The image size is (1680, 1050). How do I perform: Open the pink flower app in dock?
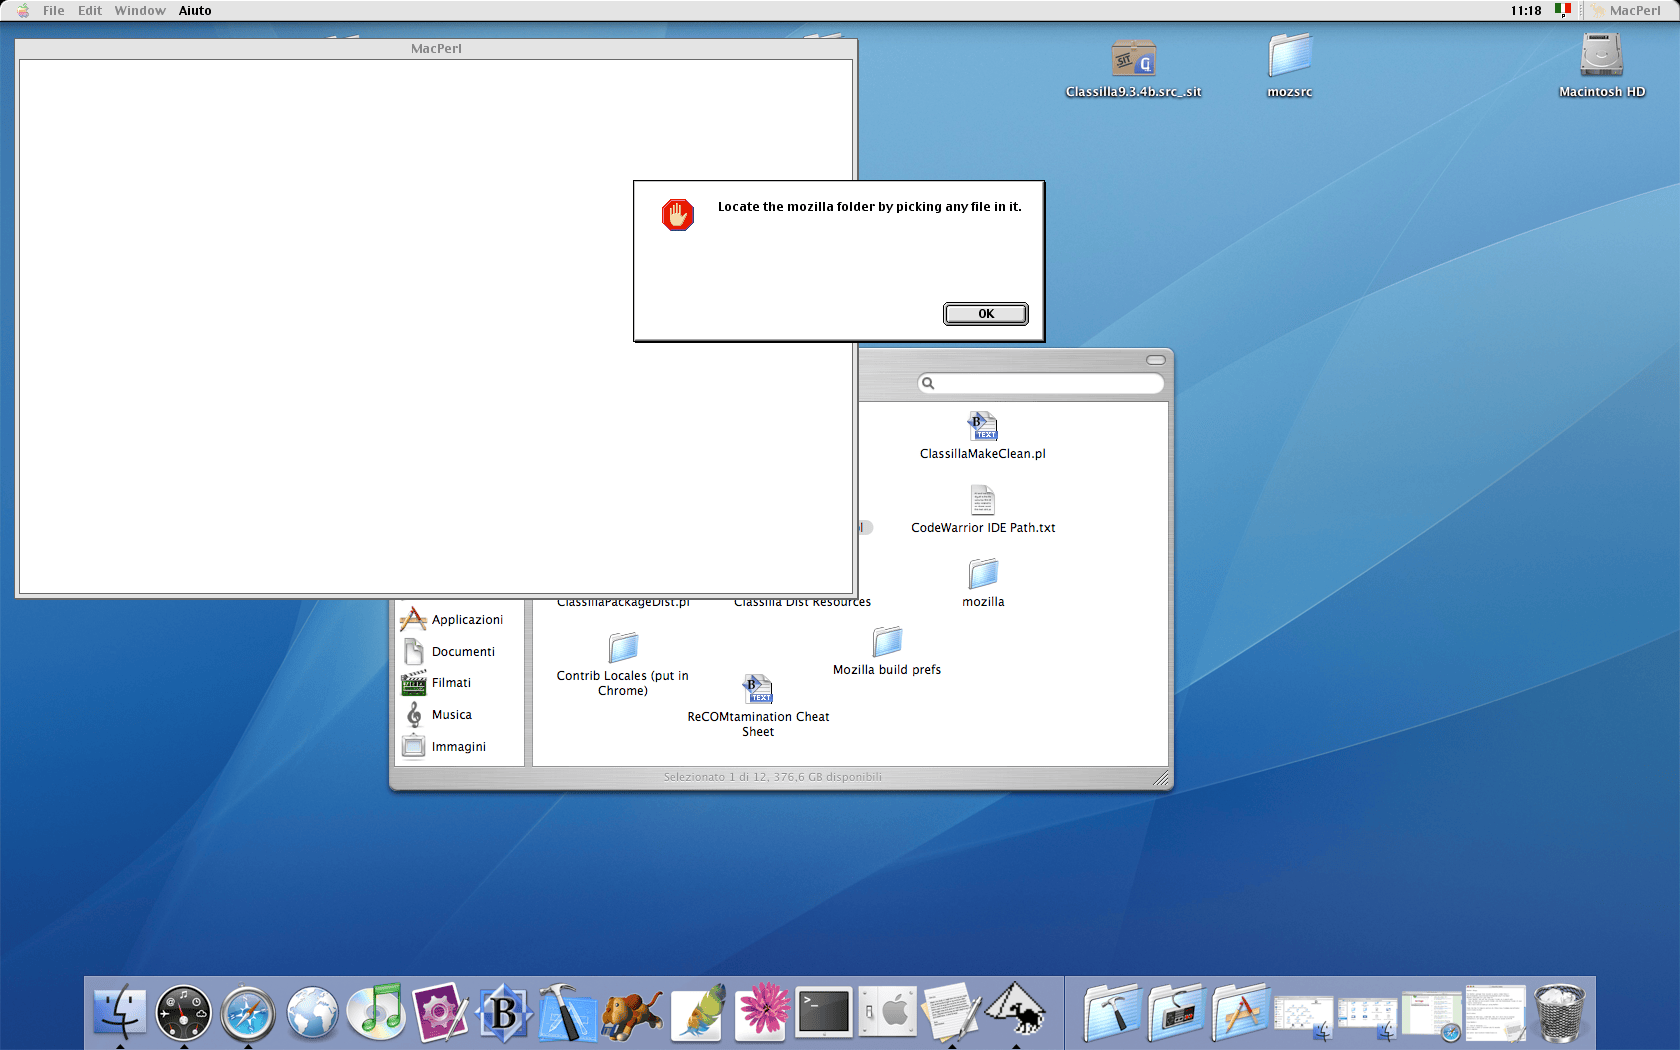click(x=762, y=1010)
